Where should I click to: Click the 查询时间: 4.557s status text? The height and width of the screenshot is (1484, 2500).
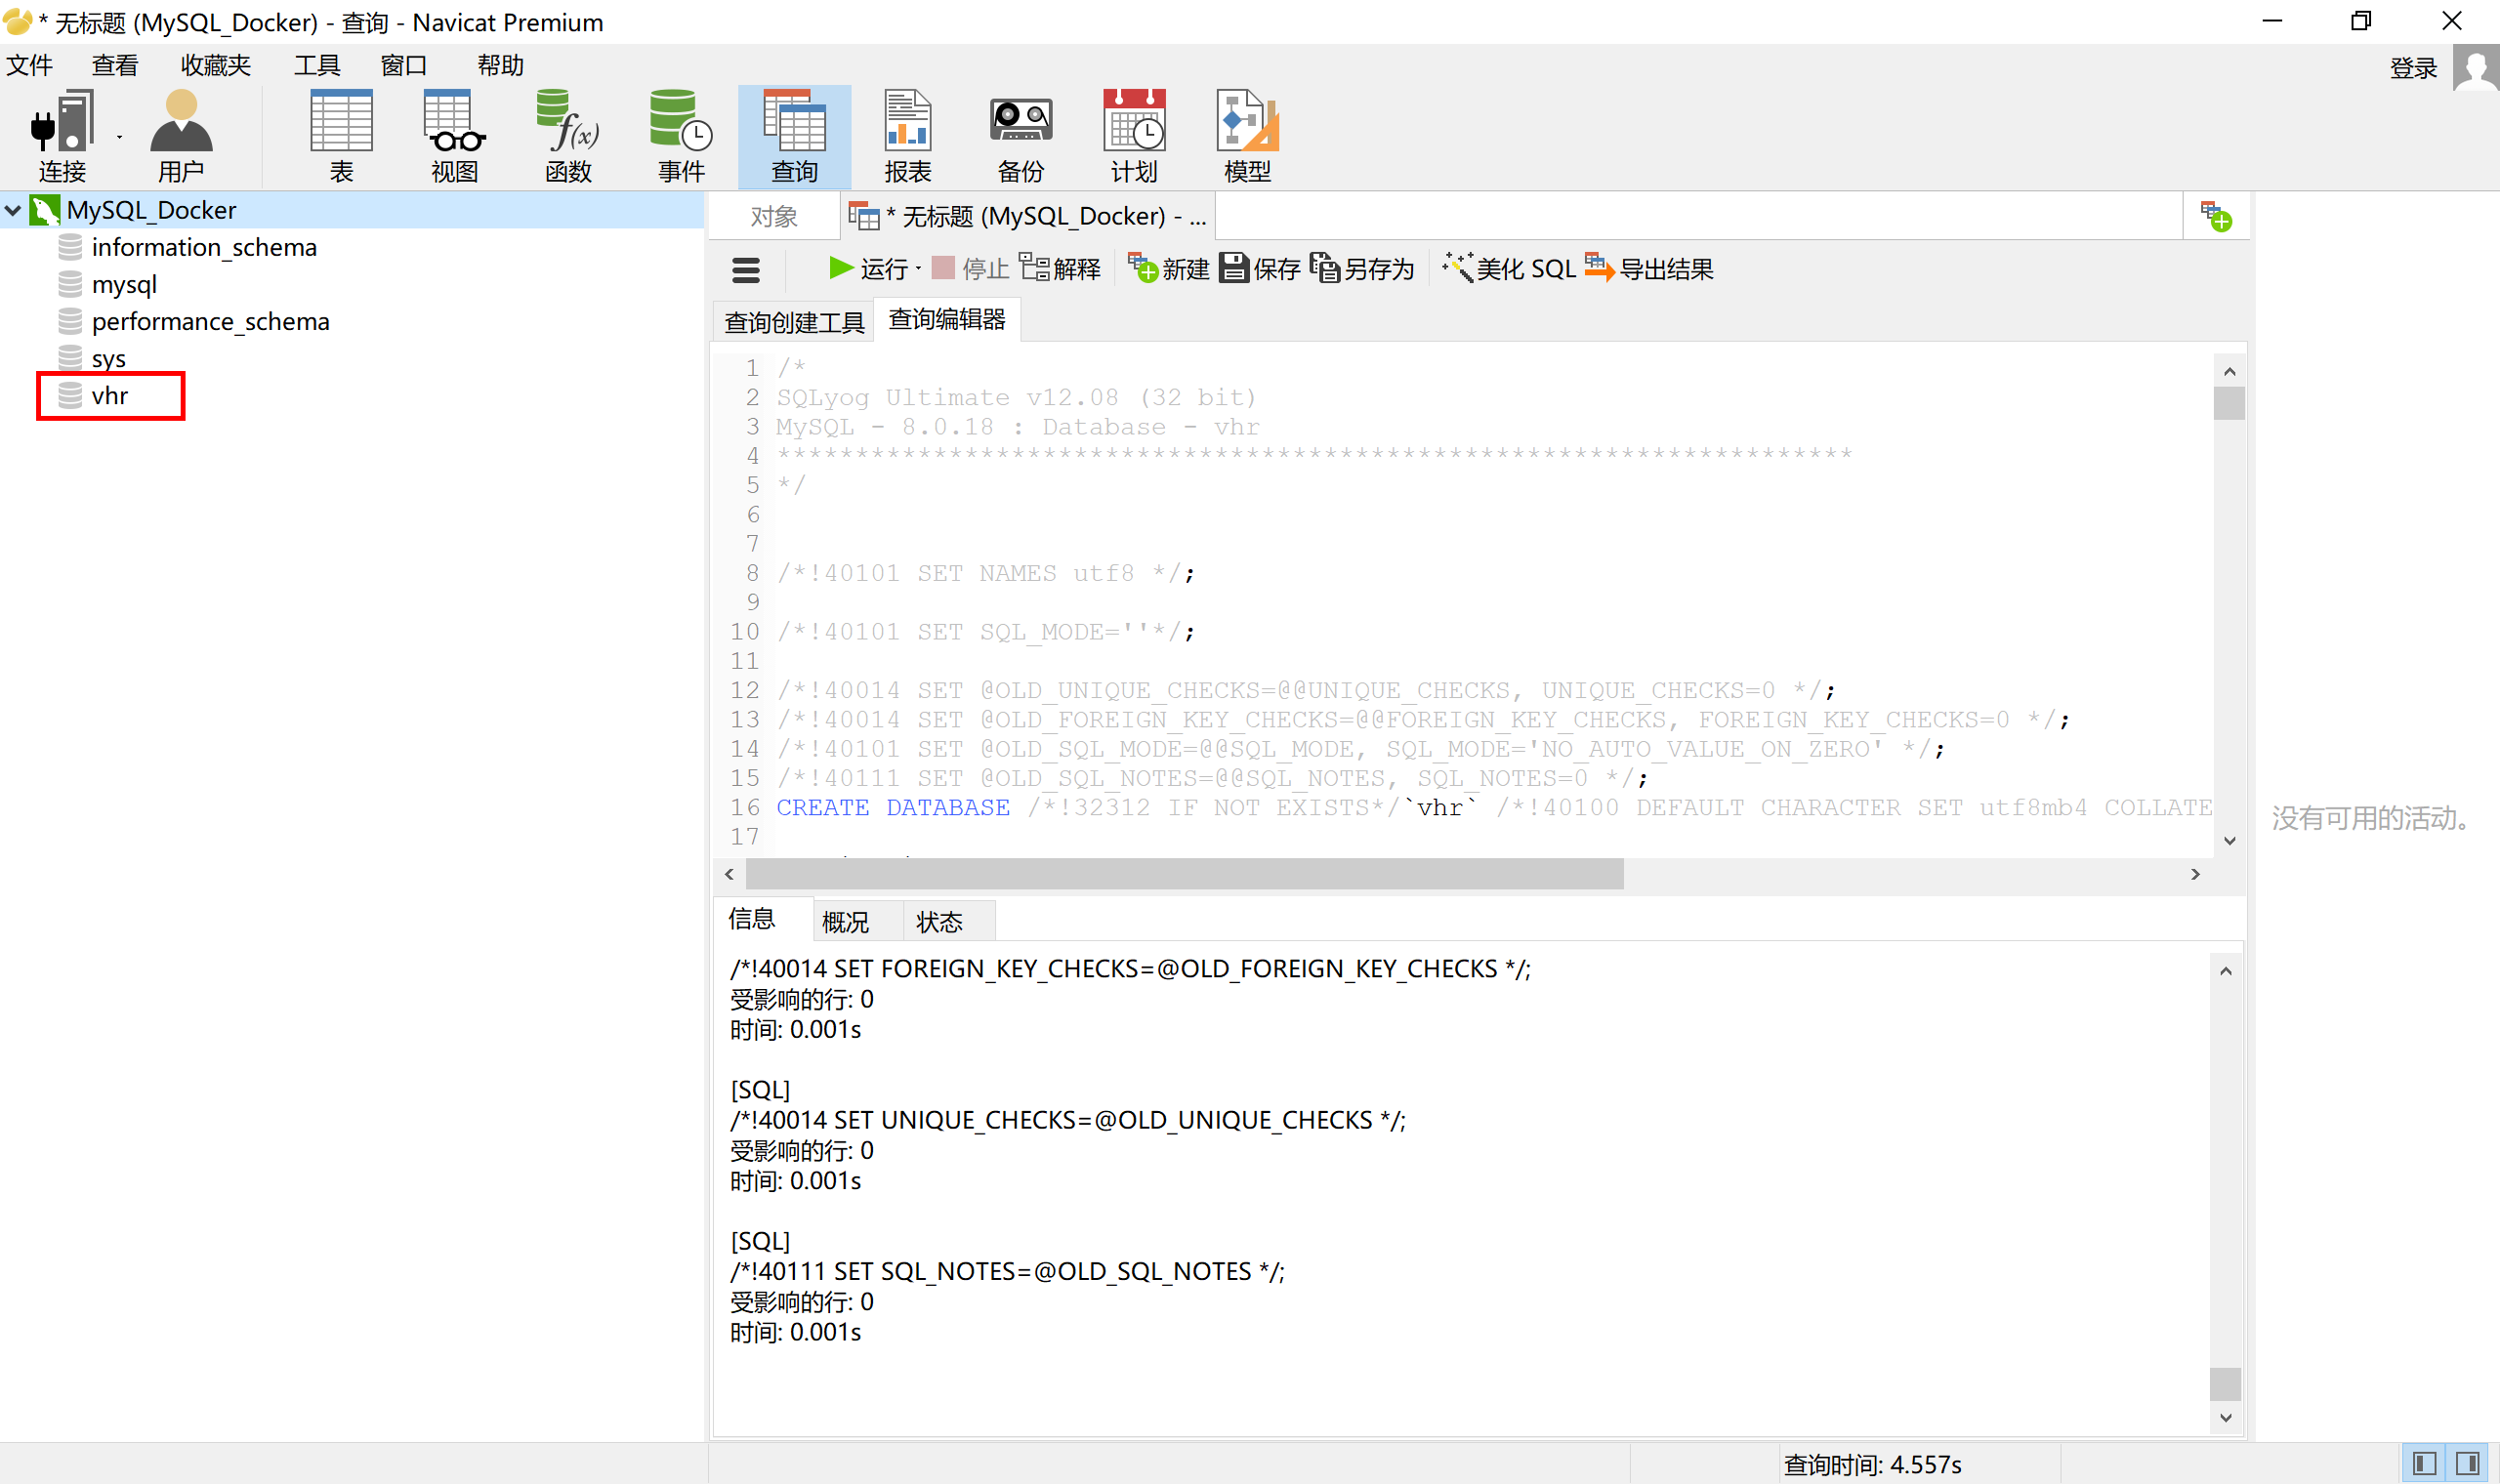[x=1872, y=1465]
